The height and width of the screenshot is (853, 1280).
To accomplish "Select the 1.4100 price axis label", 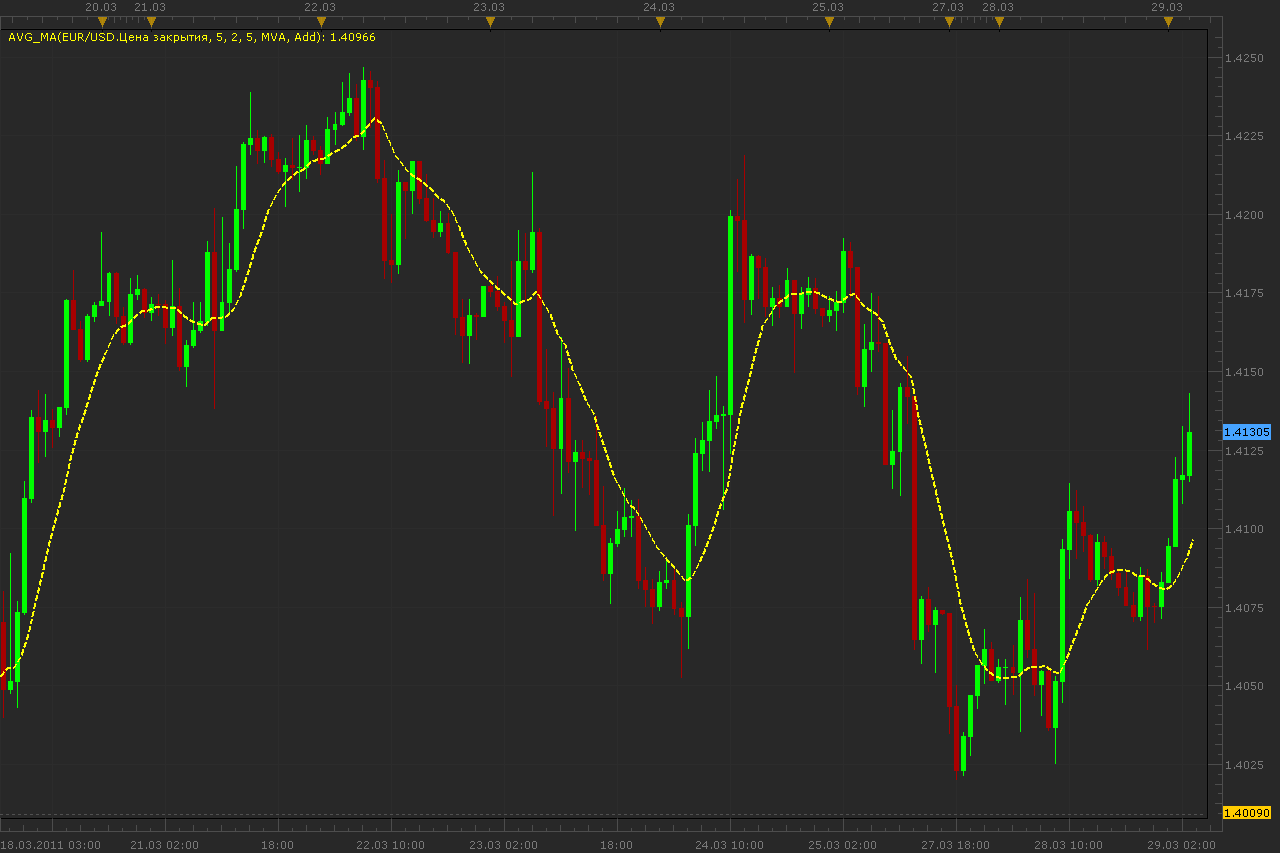I will pyautogui.click(x=1244, y=529).
